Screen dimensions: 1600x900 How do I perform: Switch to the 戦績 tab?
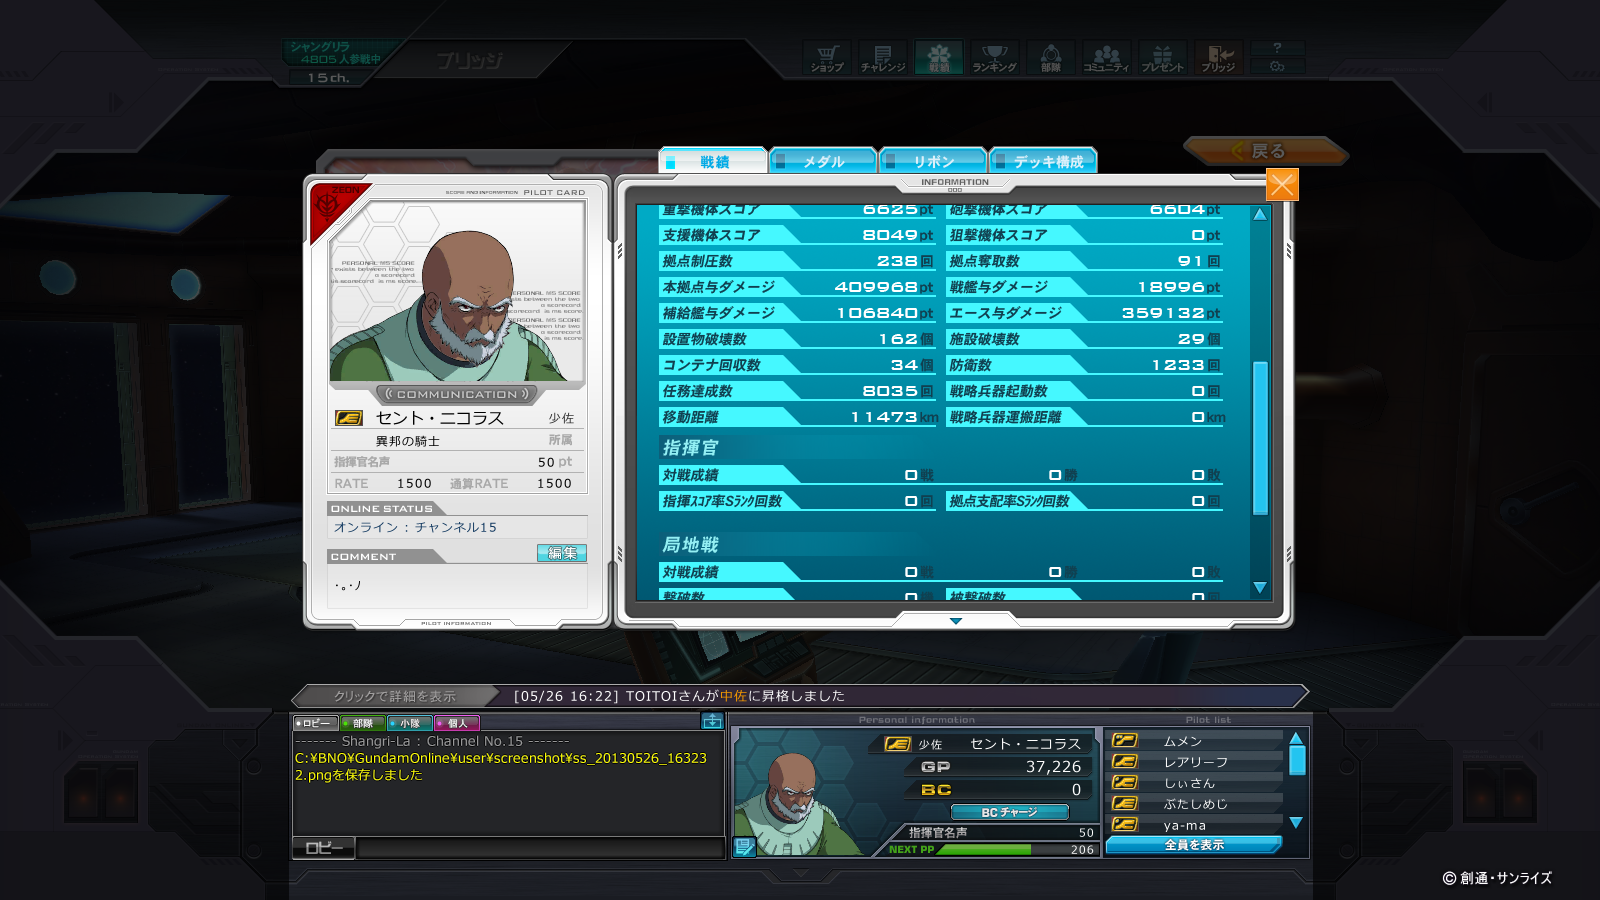click(713, 161)
